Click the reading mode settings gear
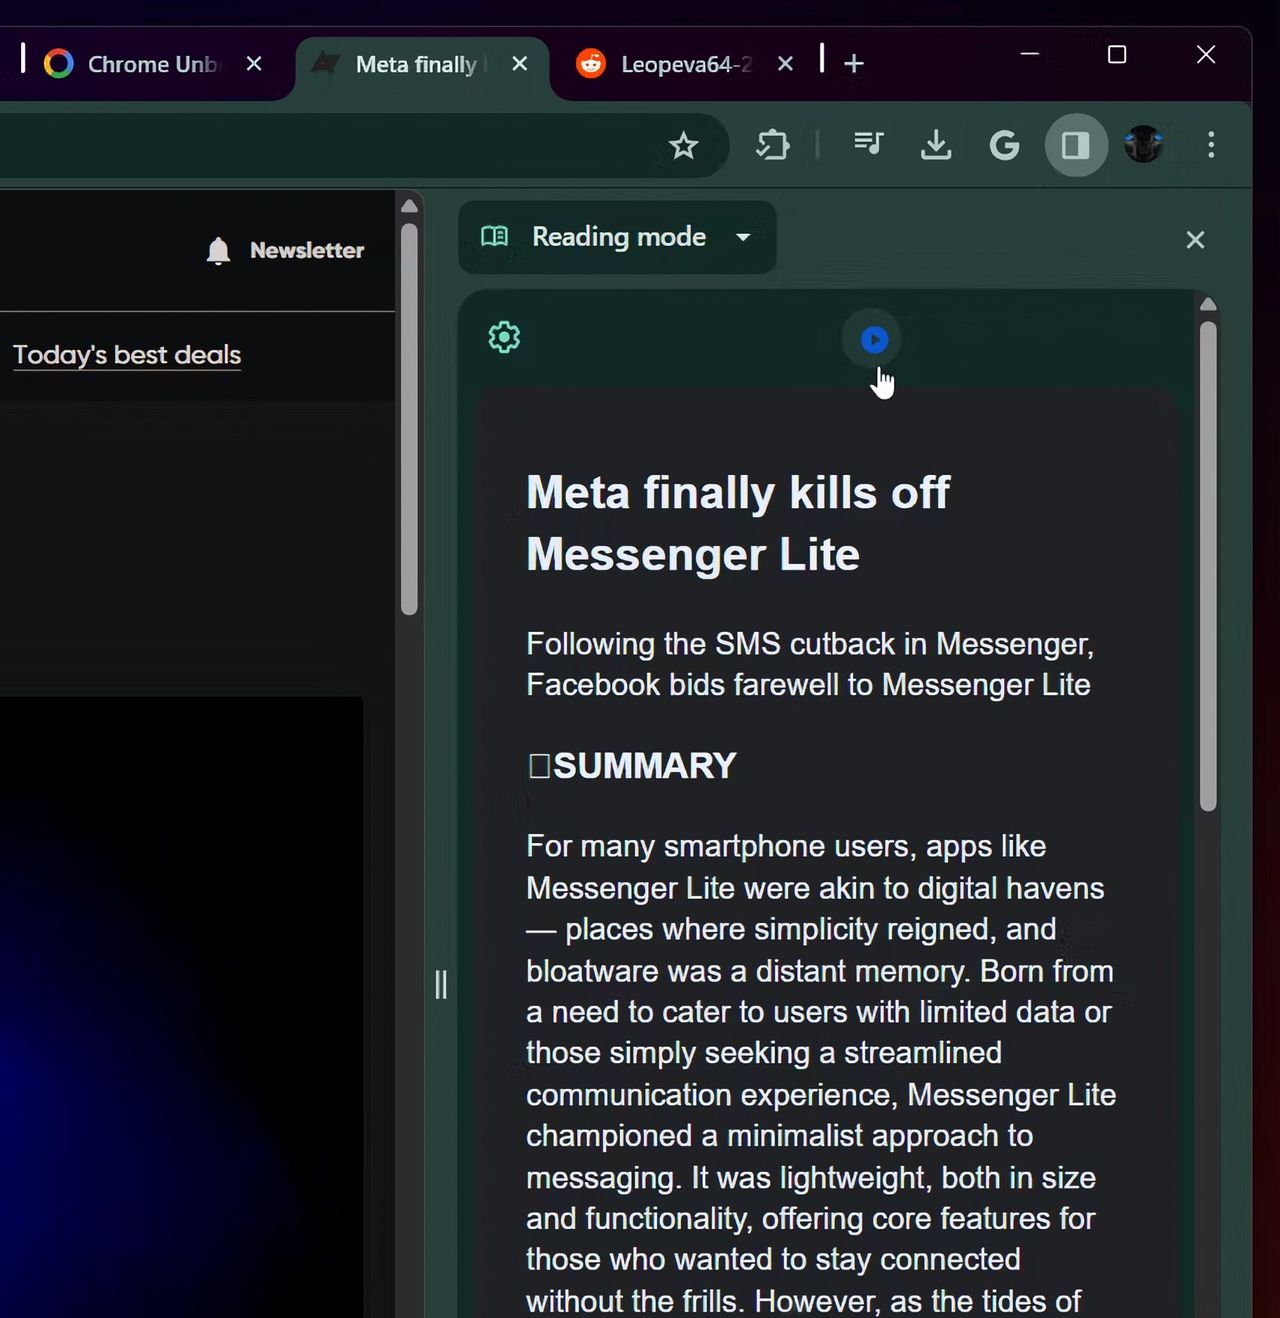Image resolution: width=1280 pixels, height=1318 pixels. 503,338
